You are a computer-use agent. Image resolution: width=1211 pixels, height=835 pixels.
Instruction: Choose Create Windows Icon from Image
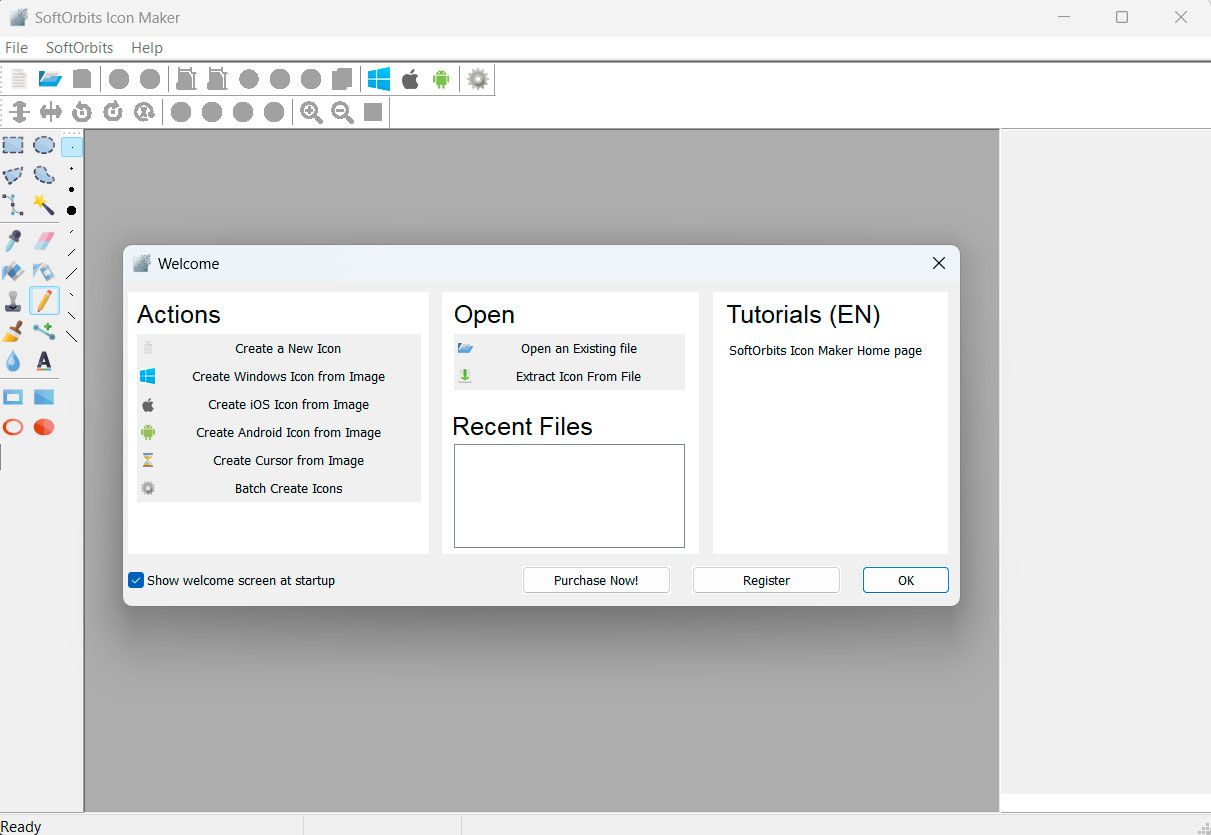tap(288, 376)
